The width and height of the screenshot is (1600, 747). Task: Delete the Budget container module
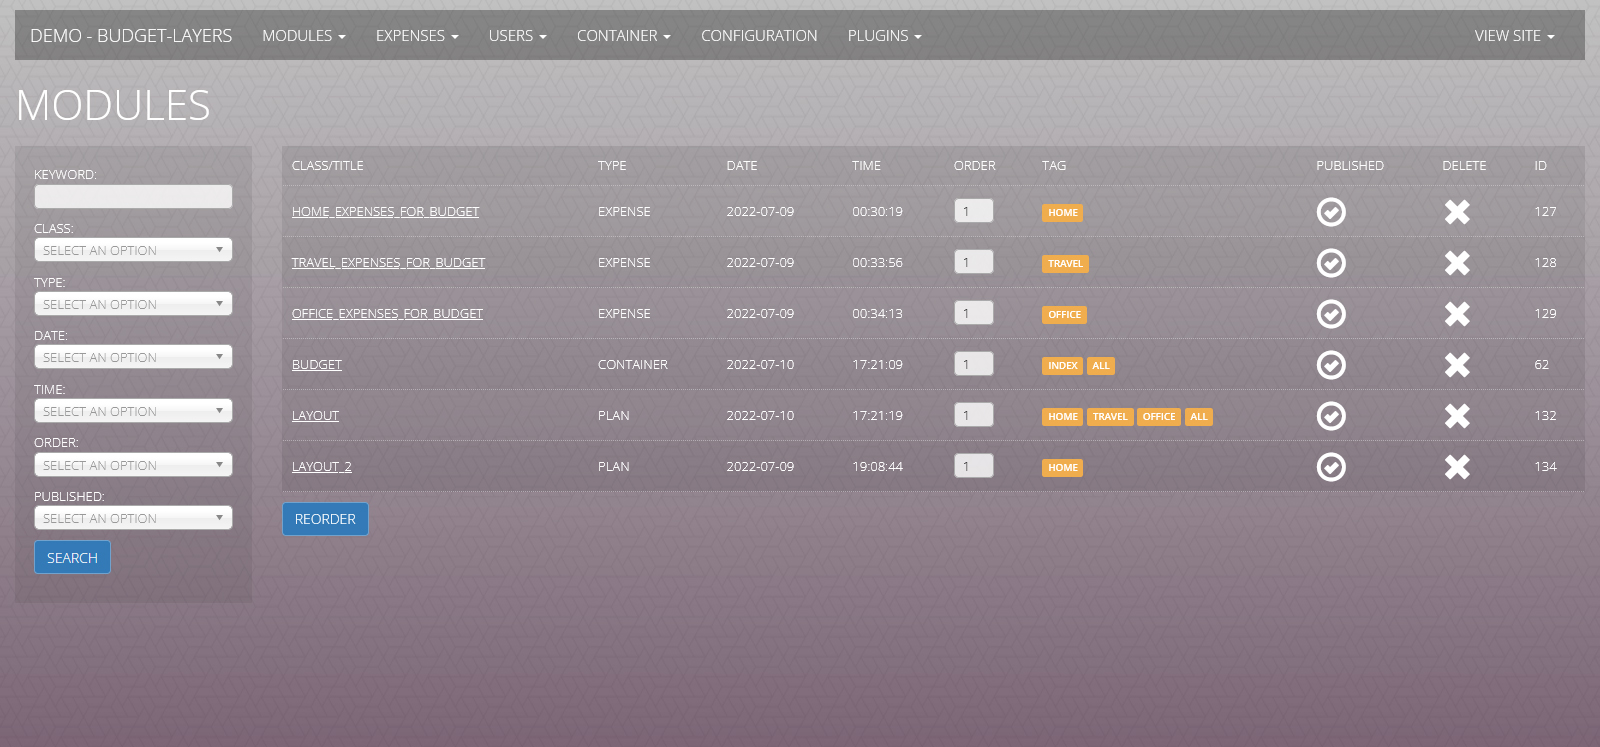pyautogui.click(x=1457, y=365)
